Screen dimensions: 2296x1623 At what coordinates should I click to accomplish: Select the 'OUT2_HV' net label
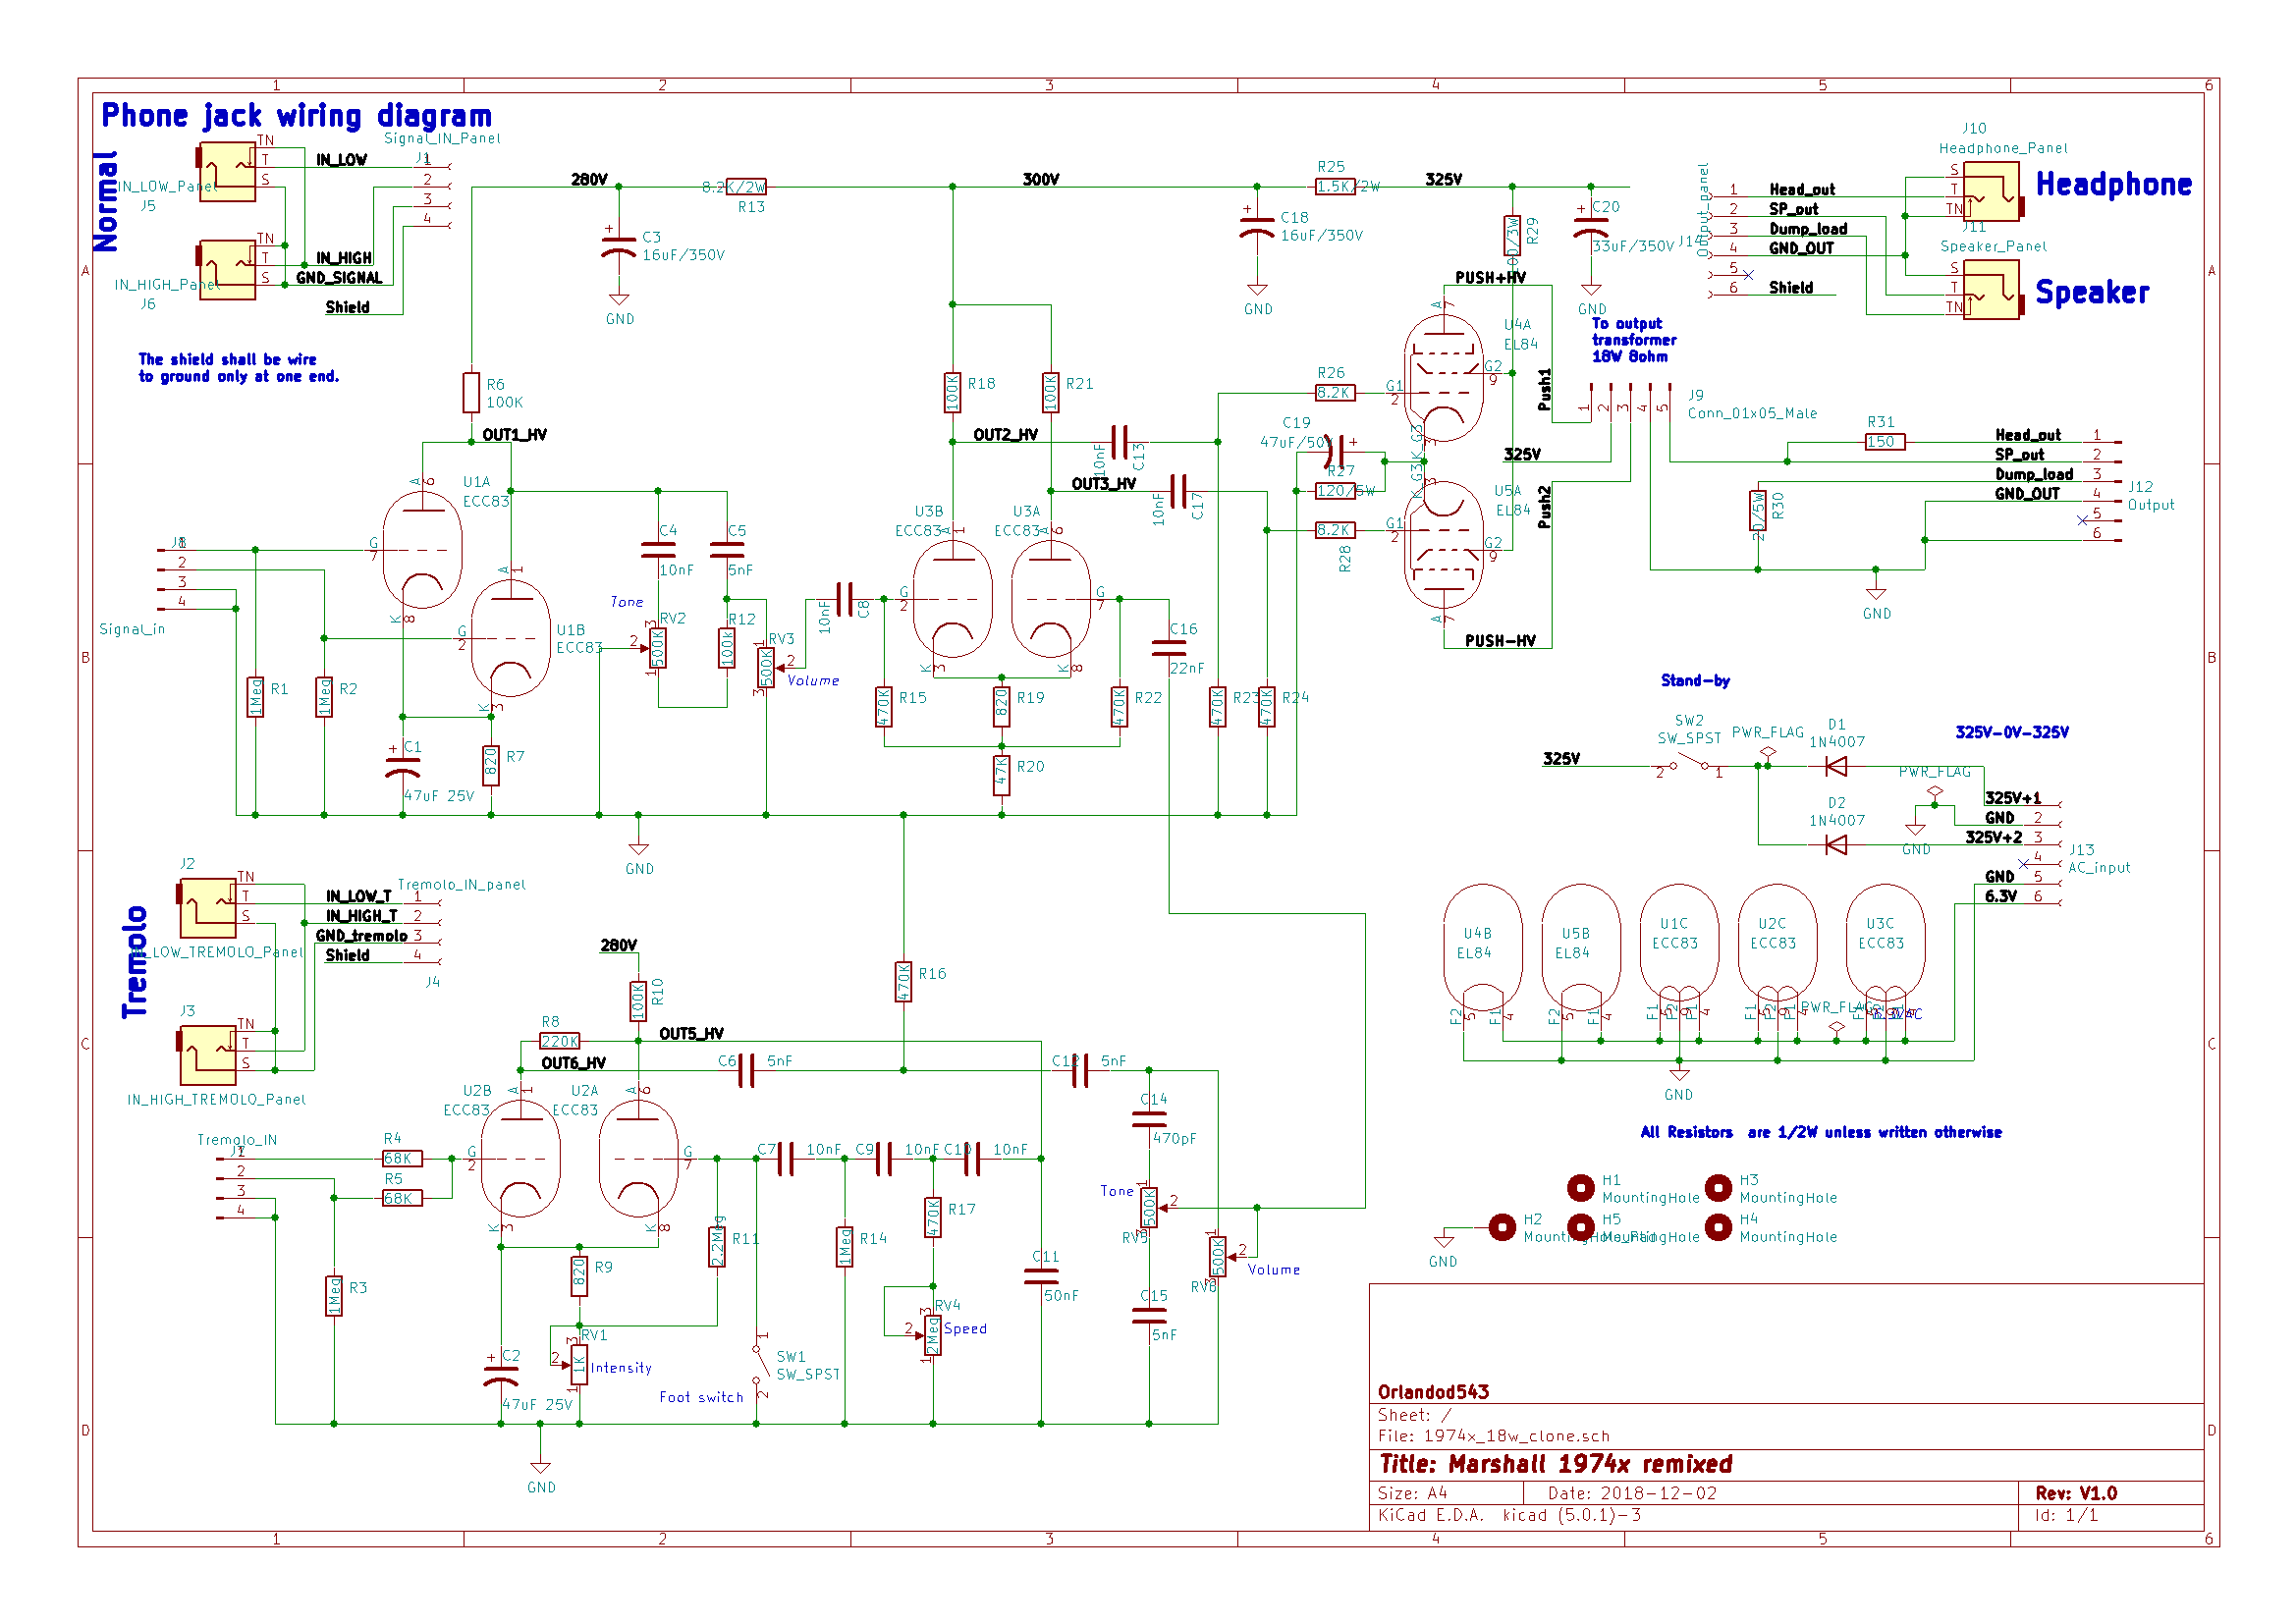click(x=1006, y=435)
